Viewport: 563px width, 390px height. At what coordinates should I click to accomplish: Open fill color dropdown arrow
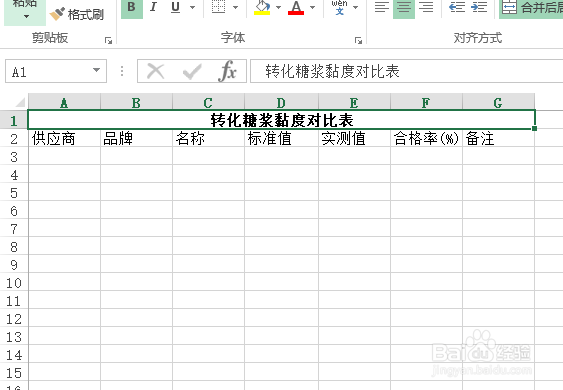(x=278, y=7)
